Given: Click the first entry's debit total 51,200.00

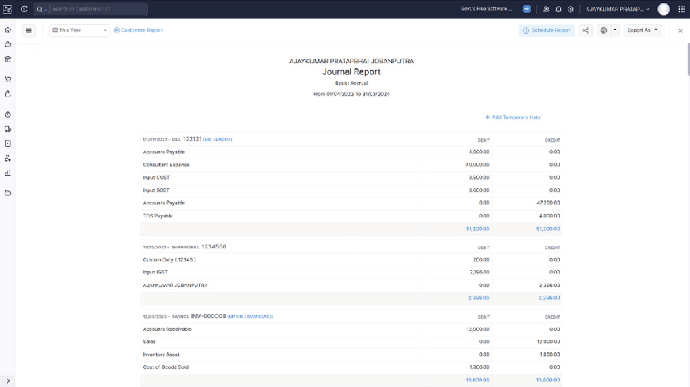Looking at the screenshot, I should tap(477, 229).
